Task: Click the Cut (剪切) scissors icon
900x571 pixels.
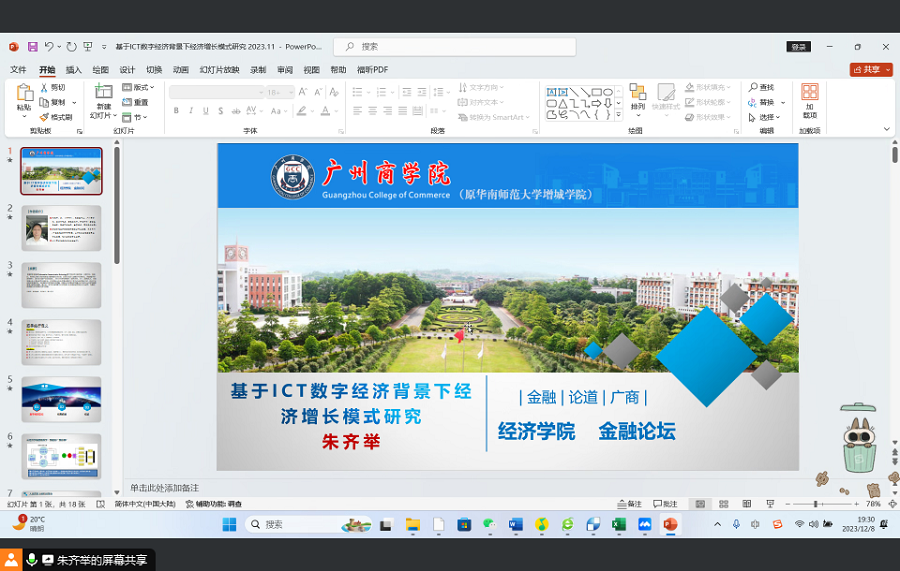Action: [x=45, y=88]
